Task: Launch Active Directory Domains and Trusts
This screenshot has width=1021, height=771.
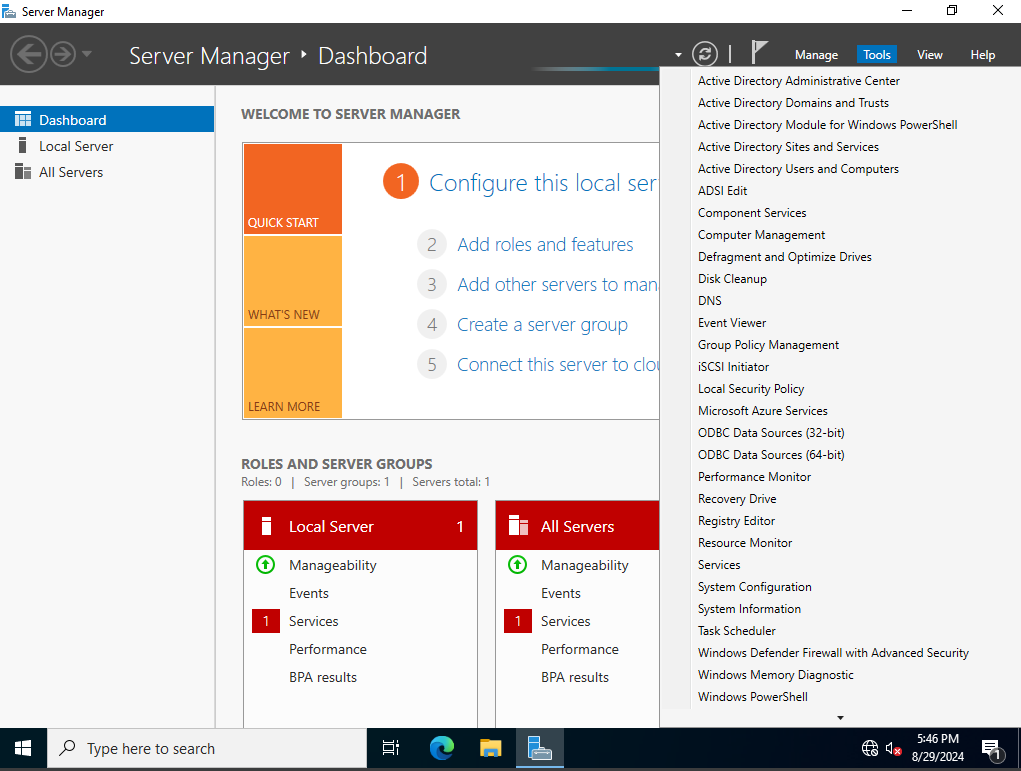Action: pyautogui.click(x=793, y=103)
